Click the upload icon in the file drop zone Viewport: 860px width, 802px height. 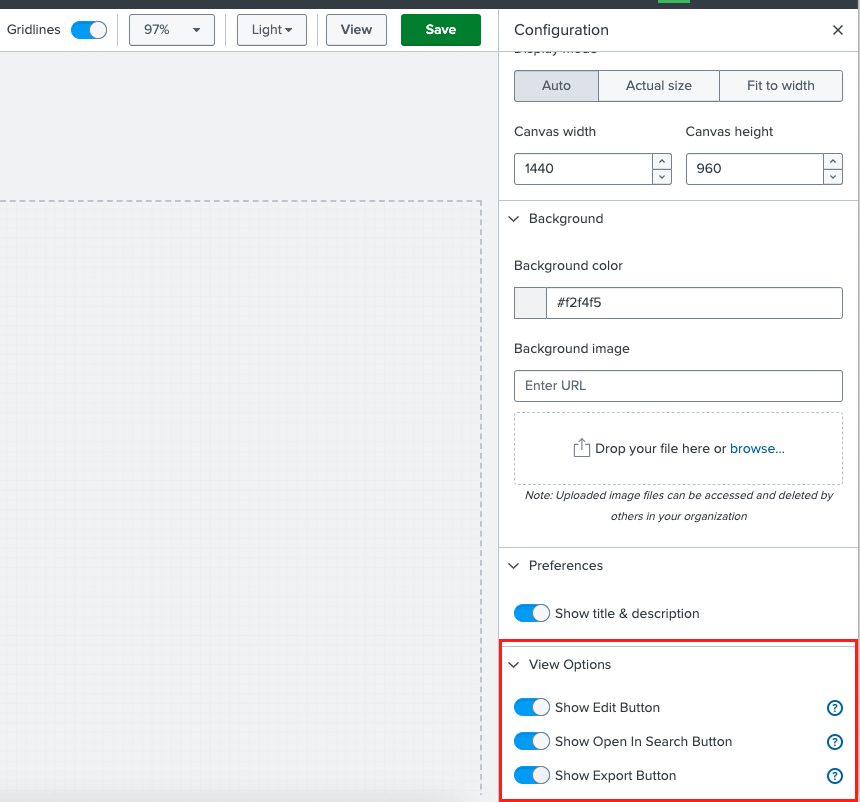click(x=581, y=448)
